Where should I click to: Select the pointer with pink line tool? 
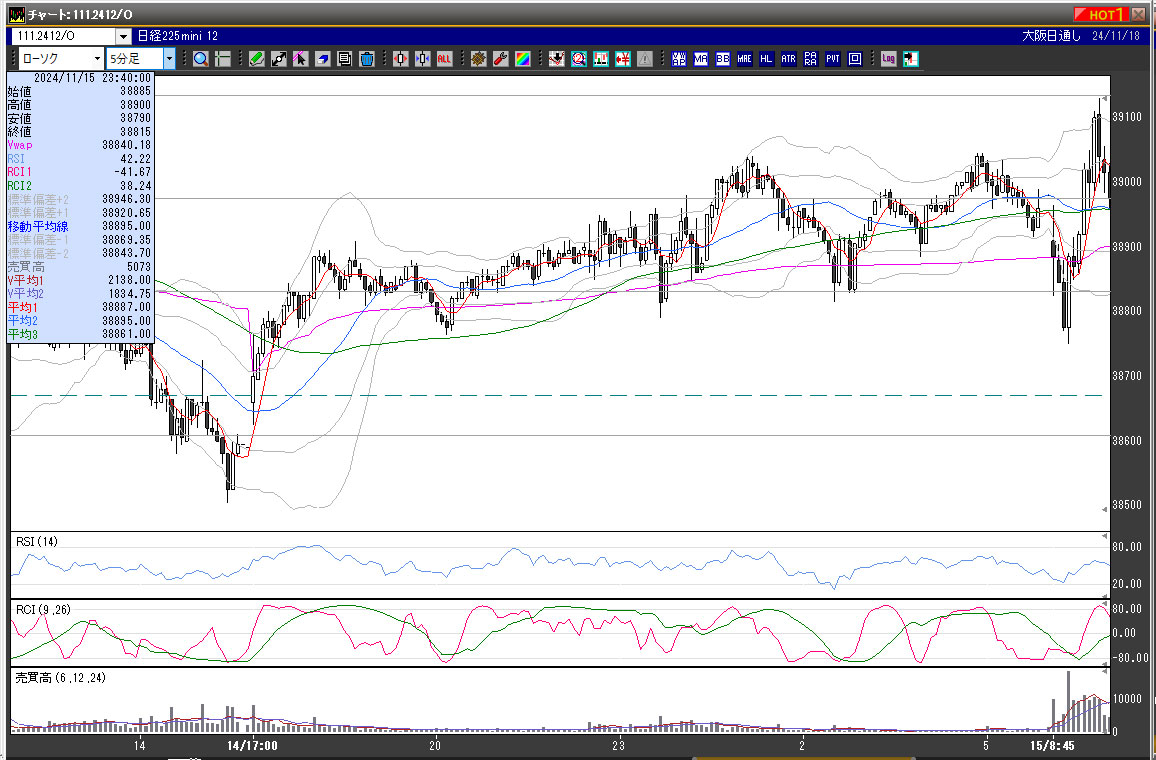point(300,59)
